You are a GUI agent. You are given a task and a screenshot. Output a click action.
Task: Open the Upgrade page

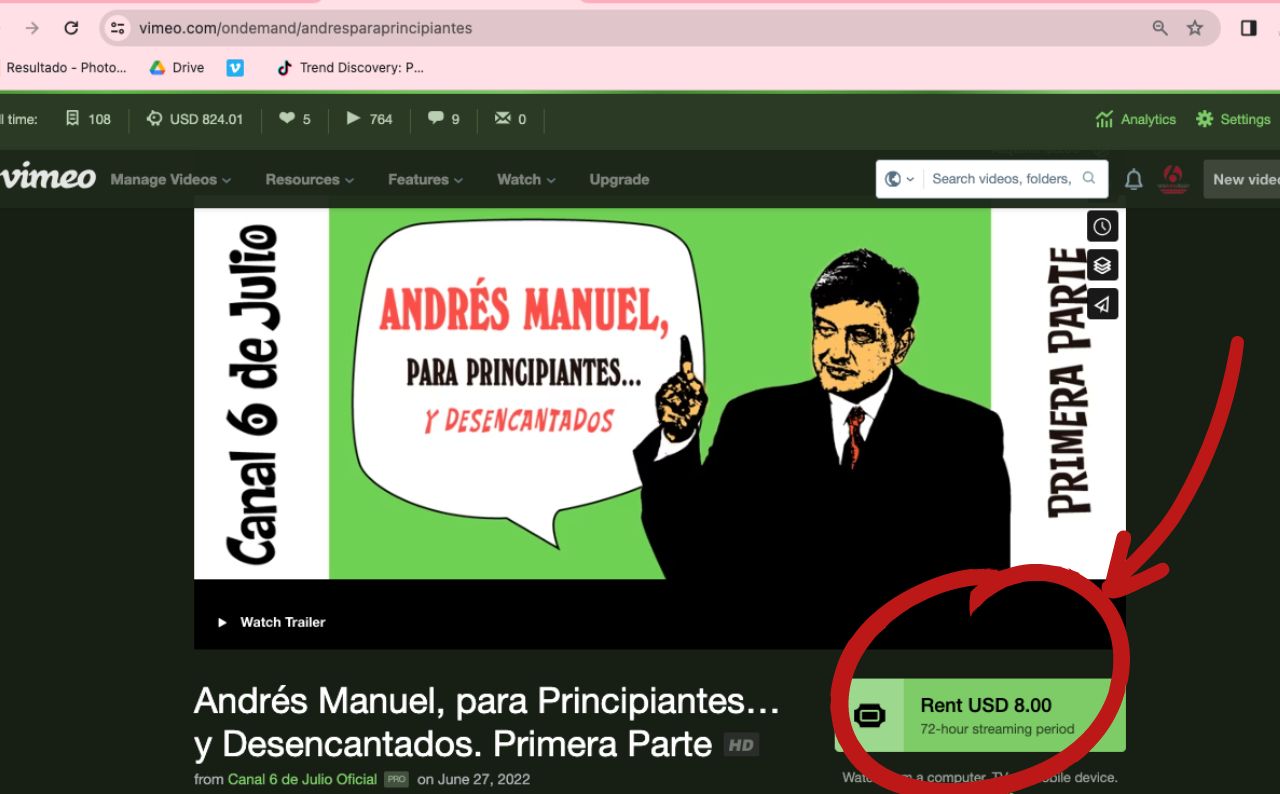click(x=619, y=180)
